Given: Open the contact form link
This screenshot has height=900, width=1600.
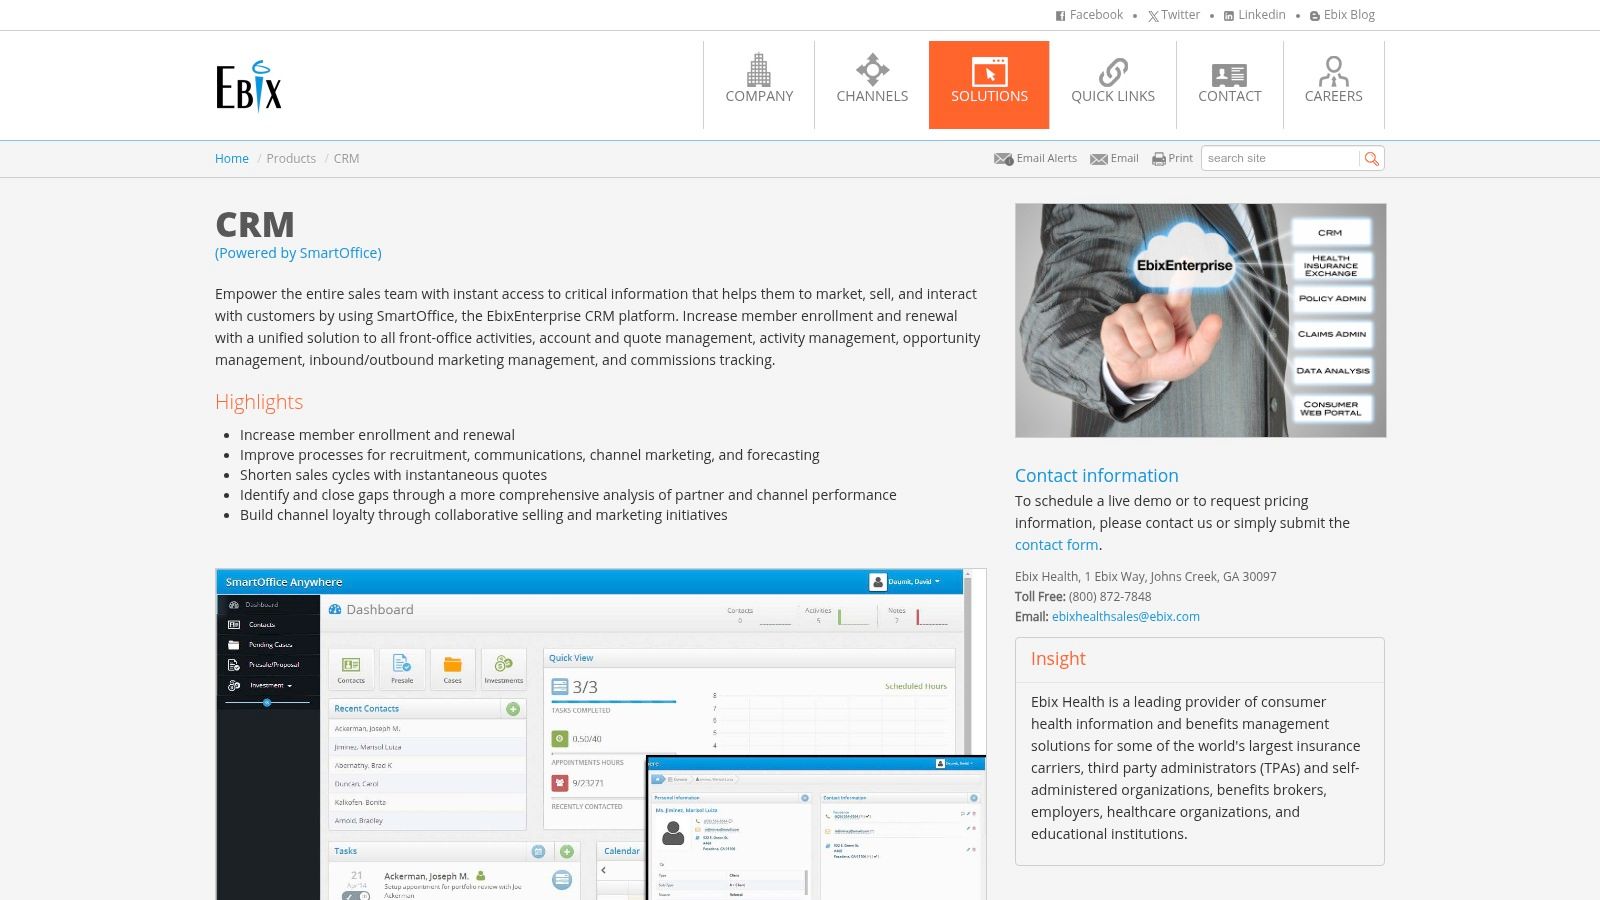Looking at the screenshot, I should [1056, 545].
